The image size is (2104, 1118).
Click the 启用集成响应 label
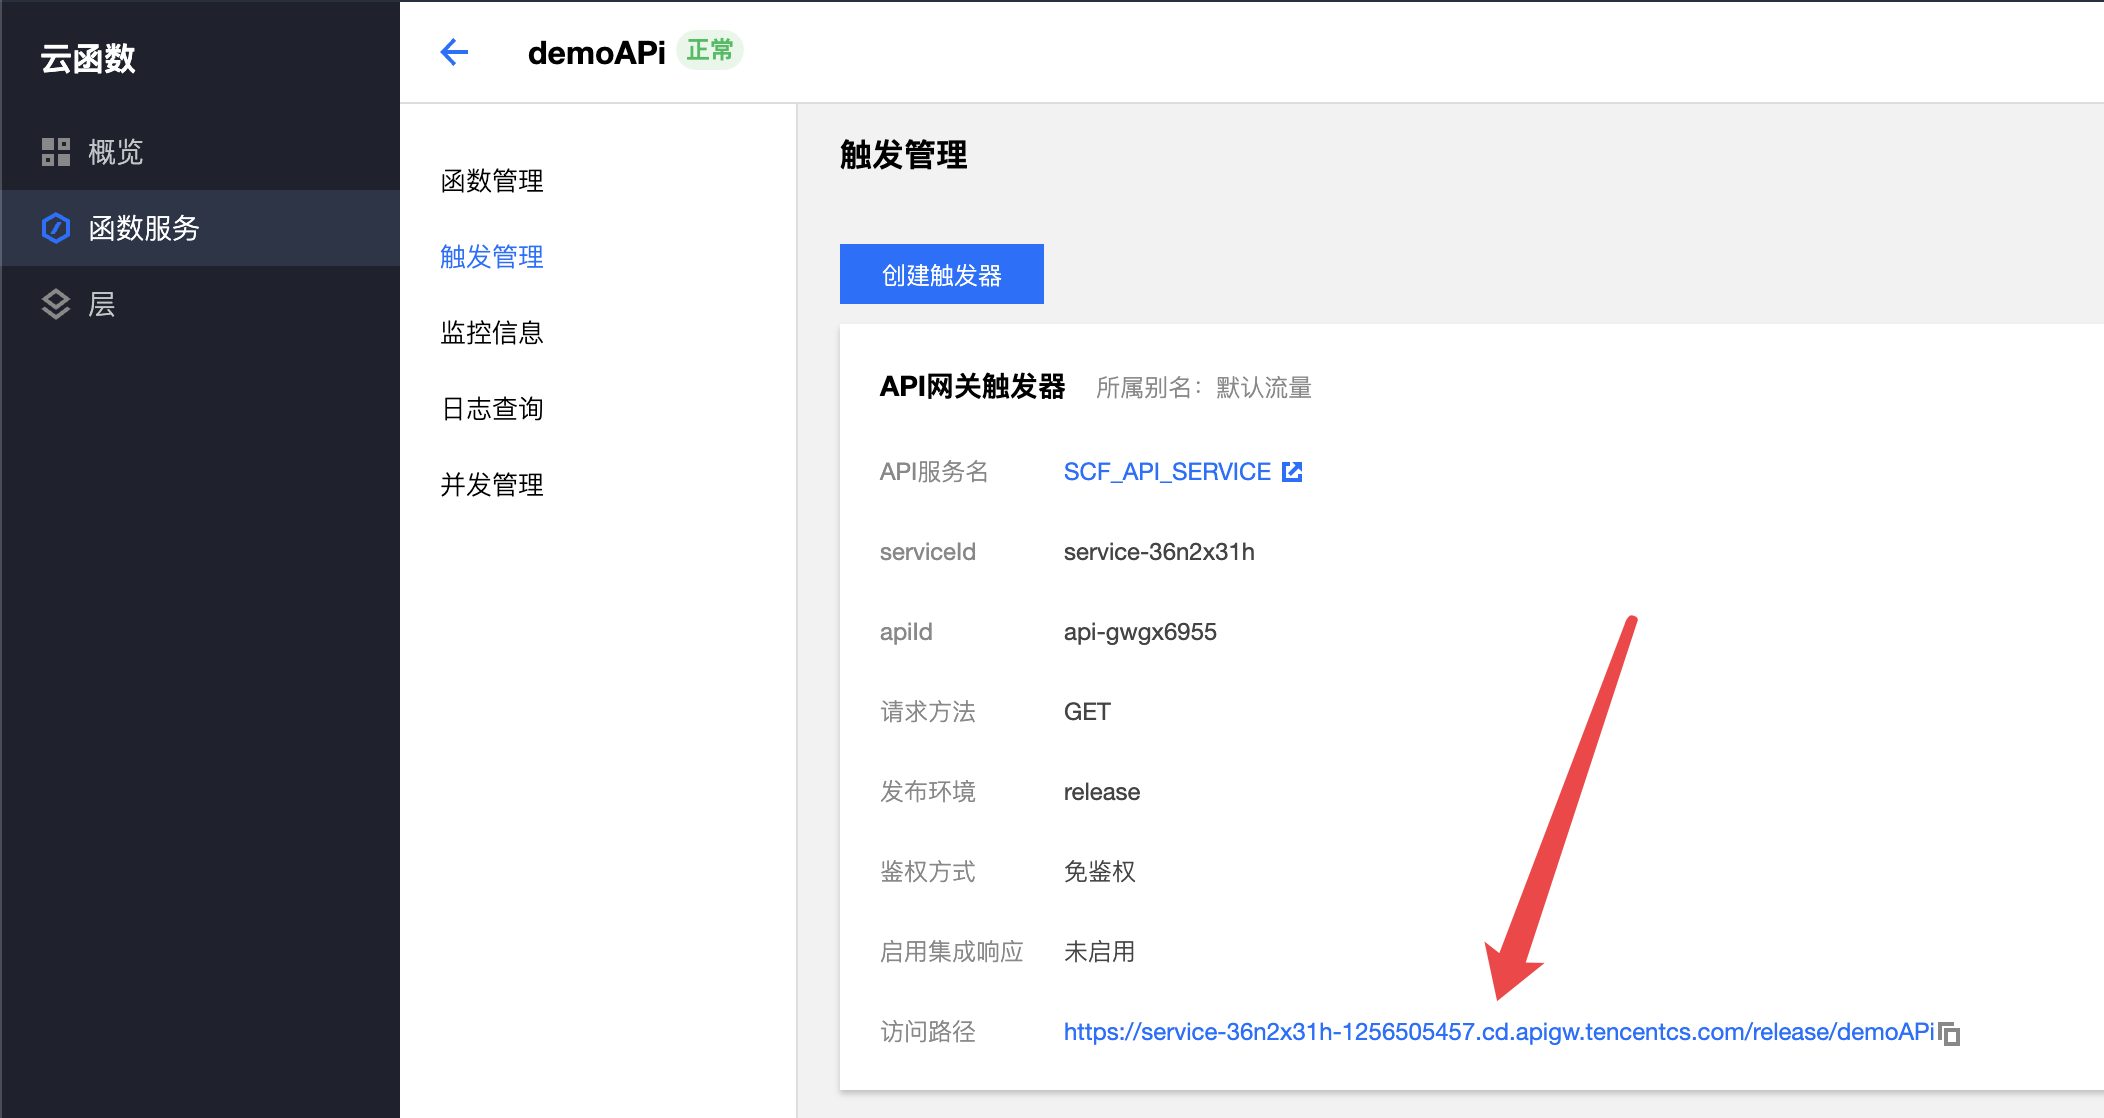click(x=952, y=952)
